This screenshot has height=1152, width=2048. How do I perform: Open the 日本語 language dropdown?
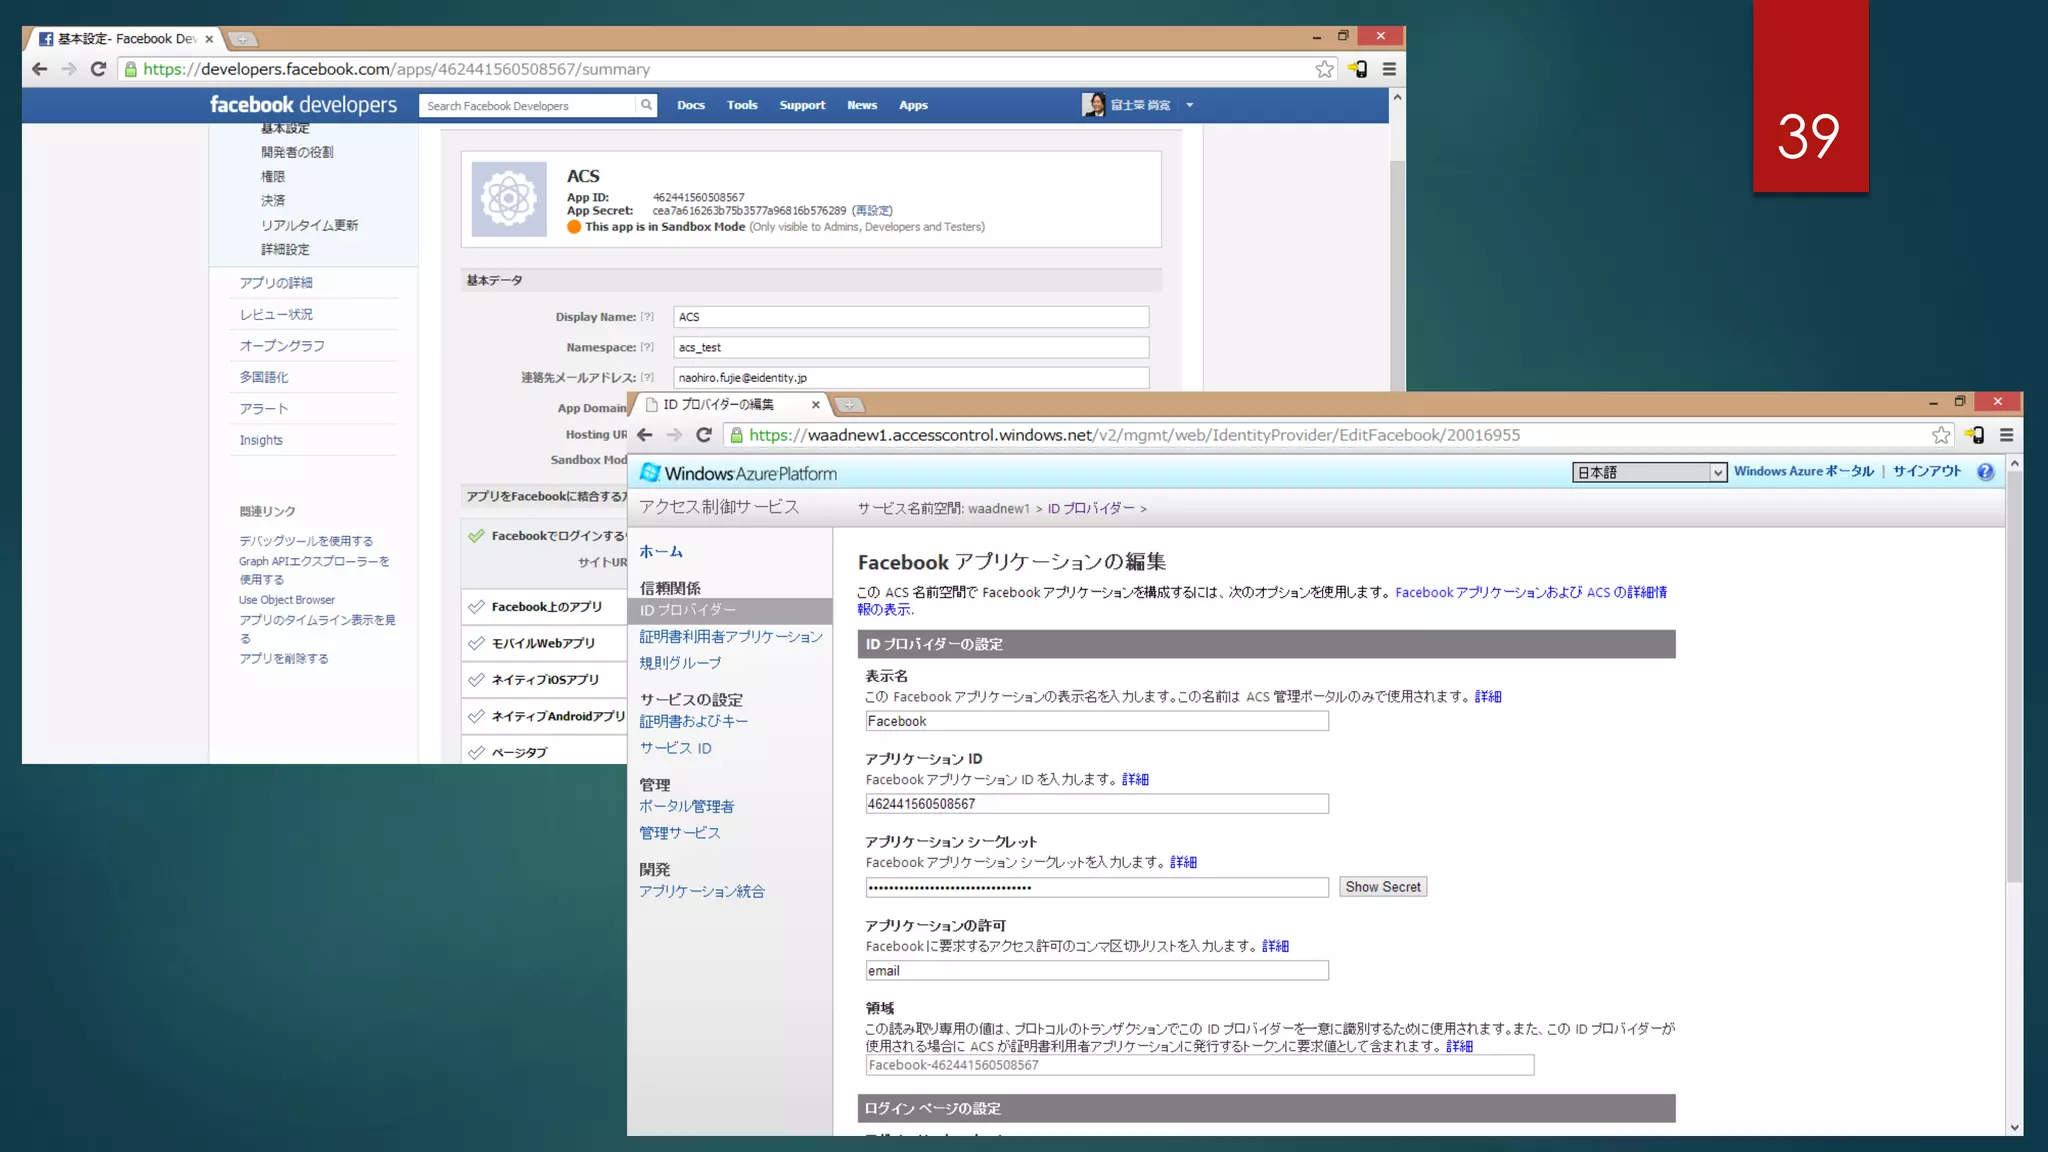coord(1648,472)
